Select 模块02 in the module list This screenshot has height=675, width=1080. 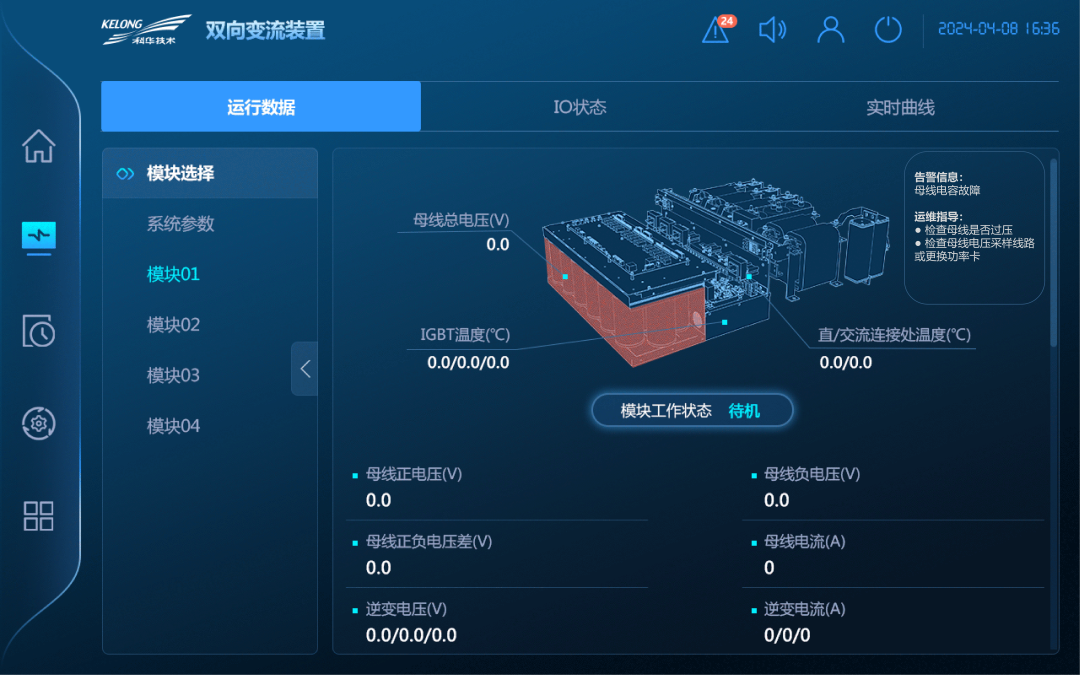pyautogui.click(x=174, y=325)
